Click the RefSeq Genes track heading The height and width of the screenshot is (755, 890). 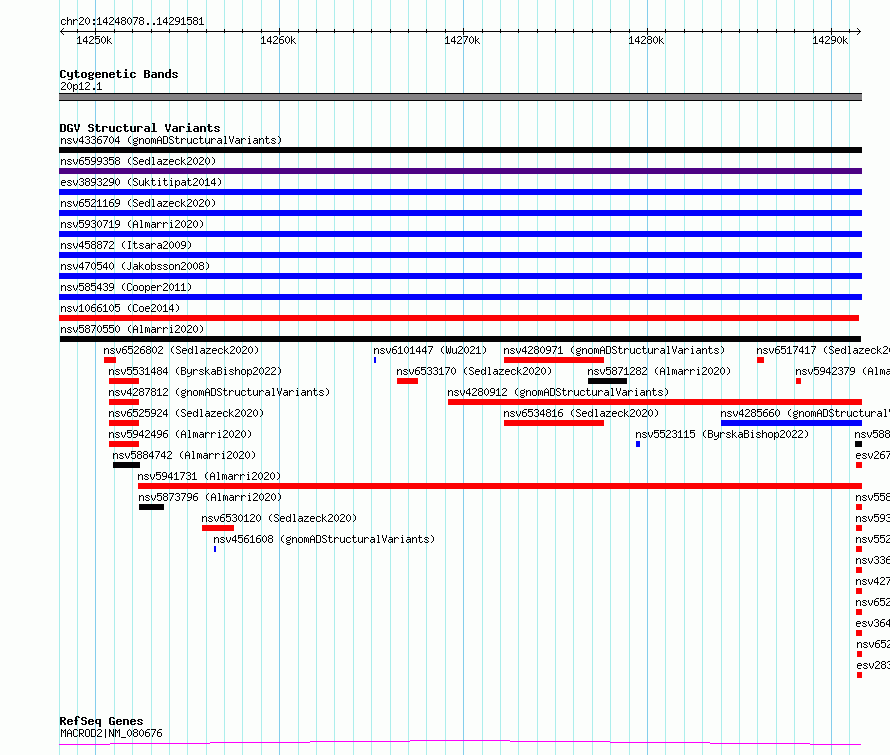pos(101,721)
